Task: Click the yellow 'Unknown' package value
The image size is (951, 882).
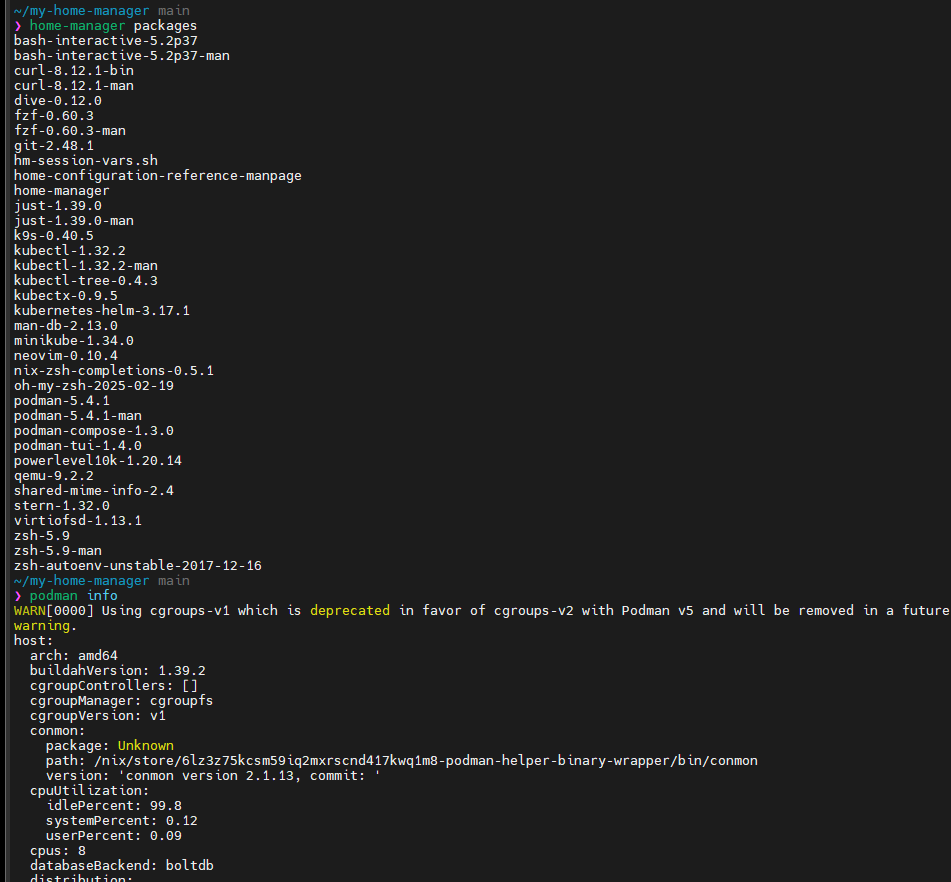Action: pos(146,746)
